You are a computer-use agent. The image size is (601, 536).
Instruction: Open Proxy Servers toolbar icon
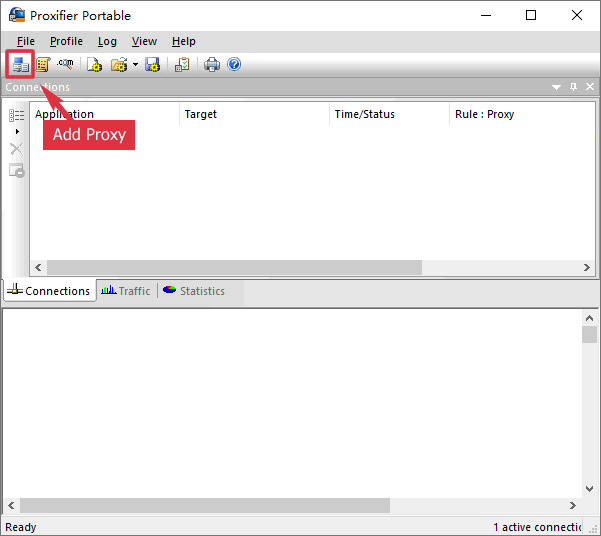[x=20, y=64]
